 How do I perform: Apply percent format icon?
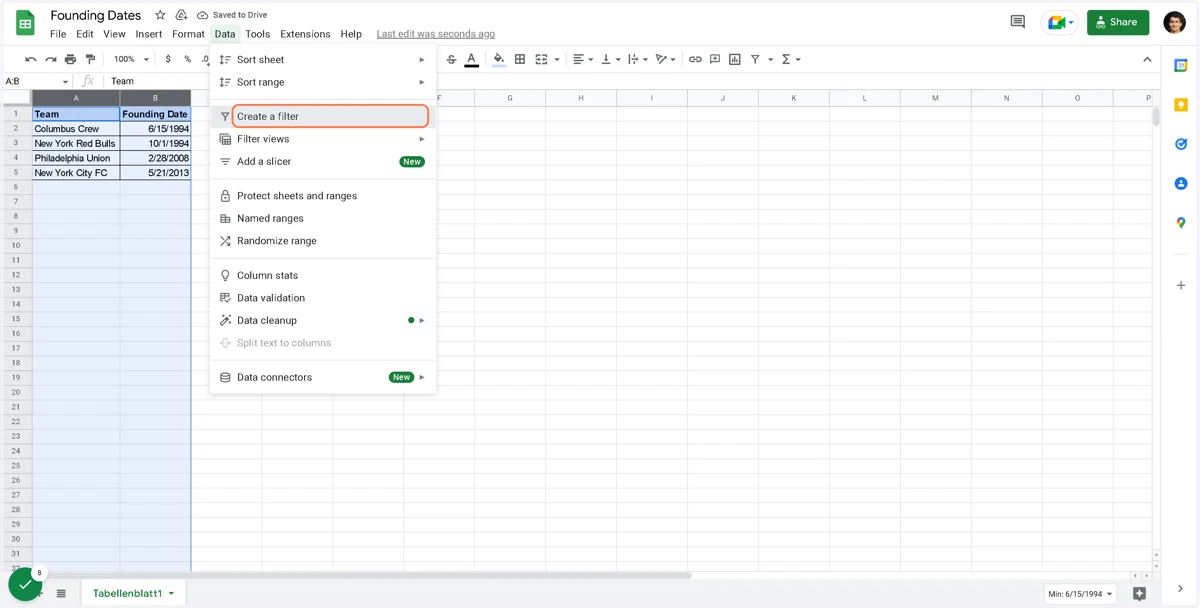[187, 60]
